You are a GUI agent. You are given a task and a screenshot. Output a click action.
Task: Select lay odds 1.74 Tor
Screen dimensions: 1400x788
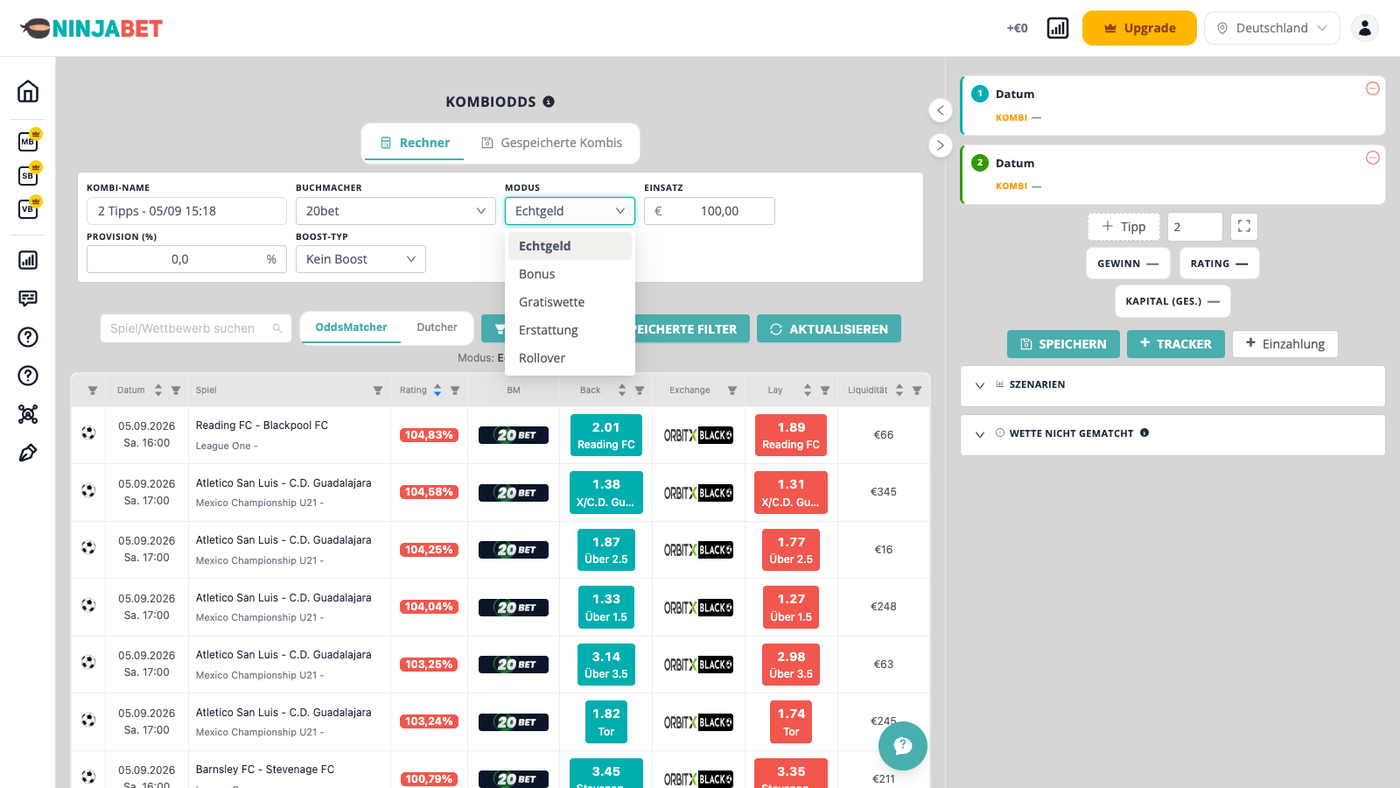[x=791, y=722]
